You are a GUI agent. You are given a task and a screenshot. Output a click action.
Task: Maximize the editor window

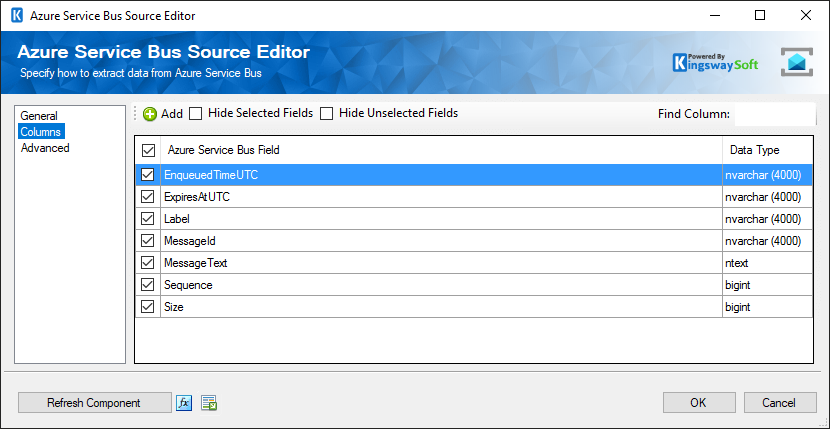tap(760, 15)
